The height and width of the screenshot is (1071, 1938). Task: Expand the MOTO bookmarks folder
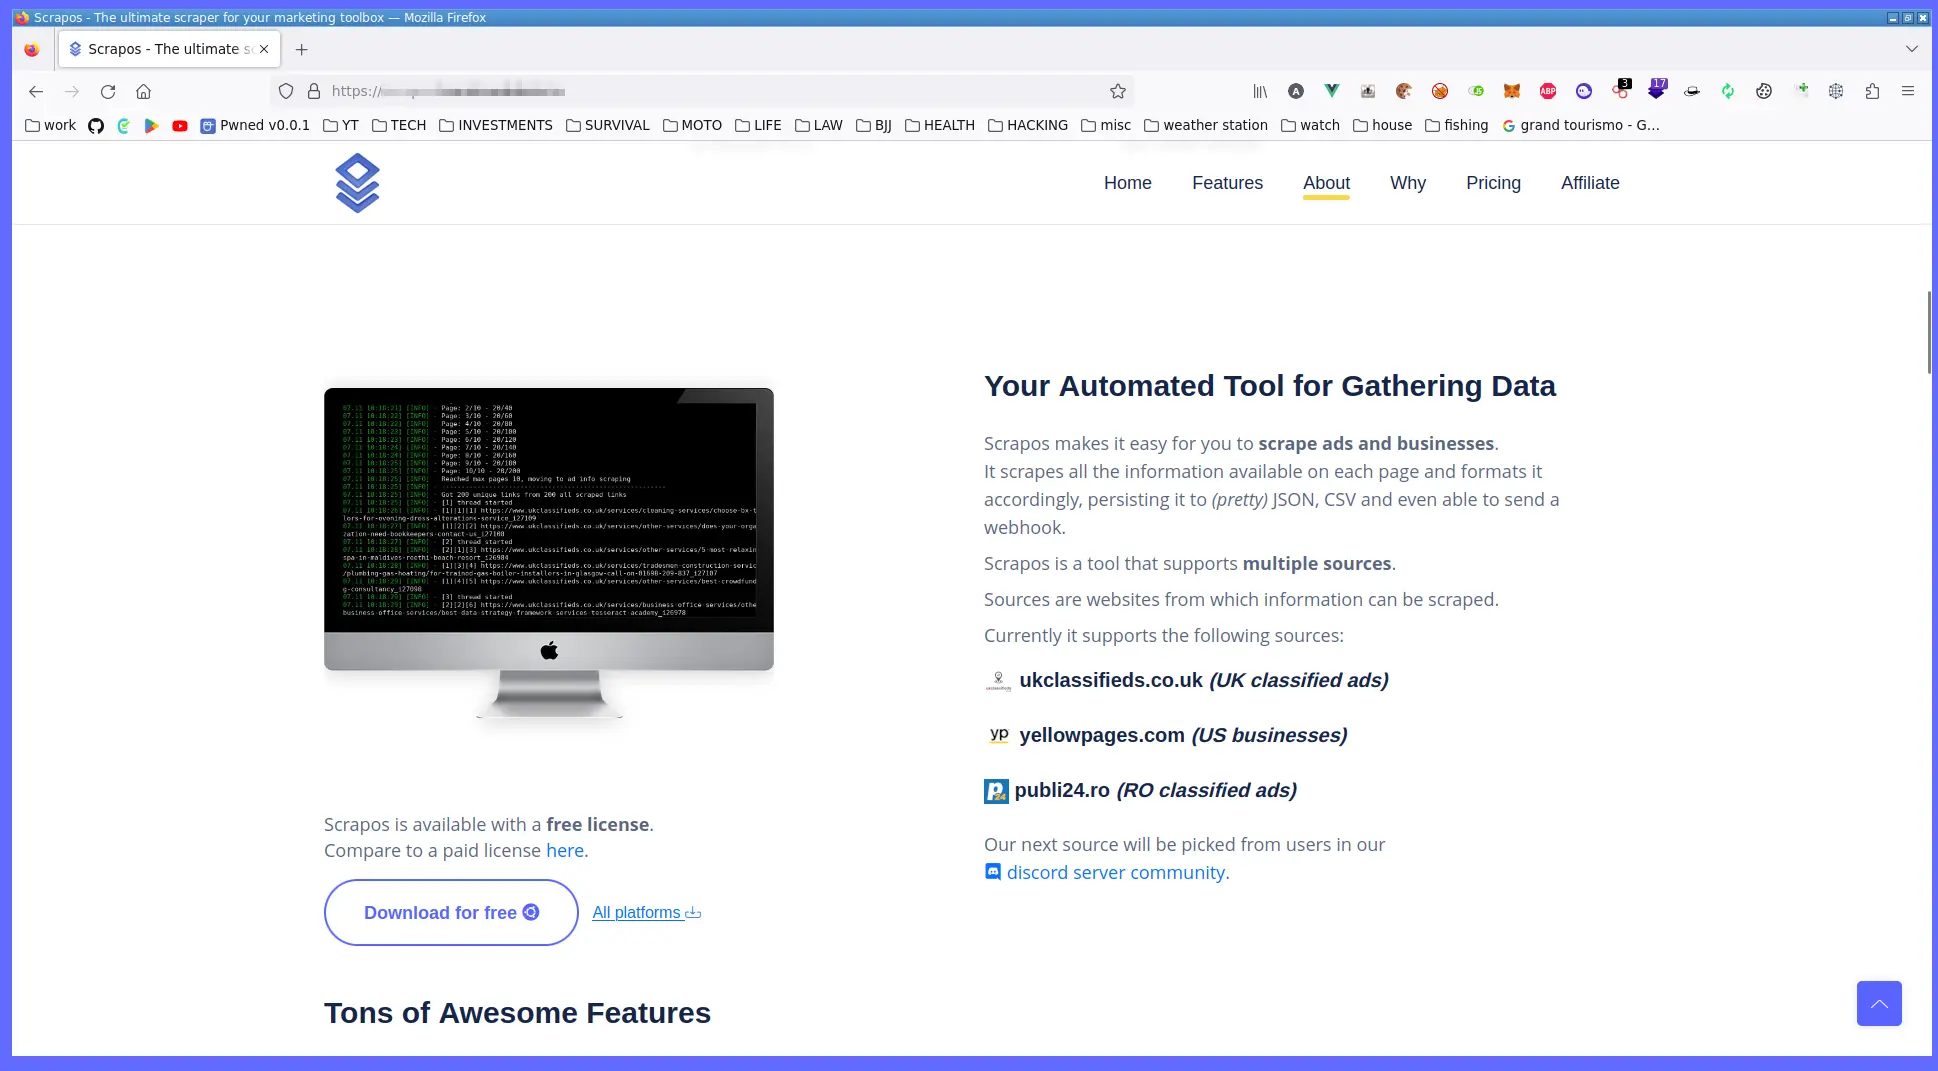(692, 125)
